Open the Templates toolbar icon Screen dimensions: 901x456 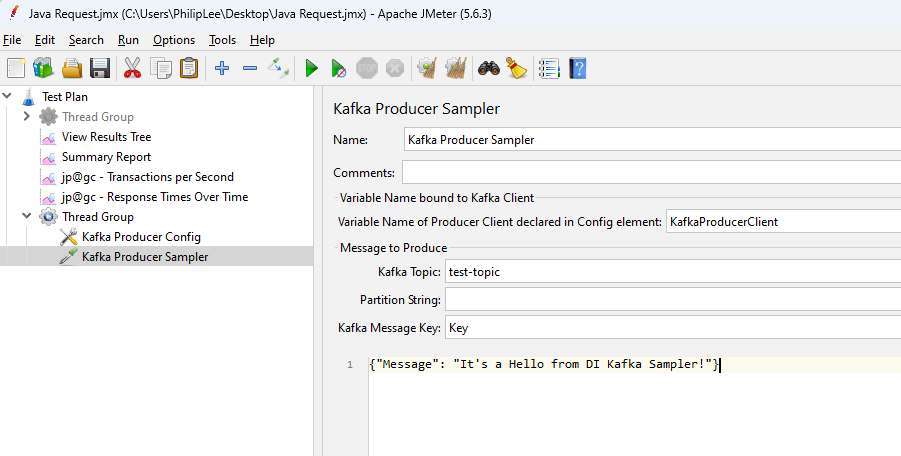(x=43, y=68)
